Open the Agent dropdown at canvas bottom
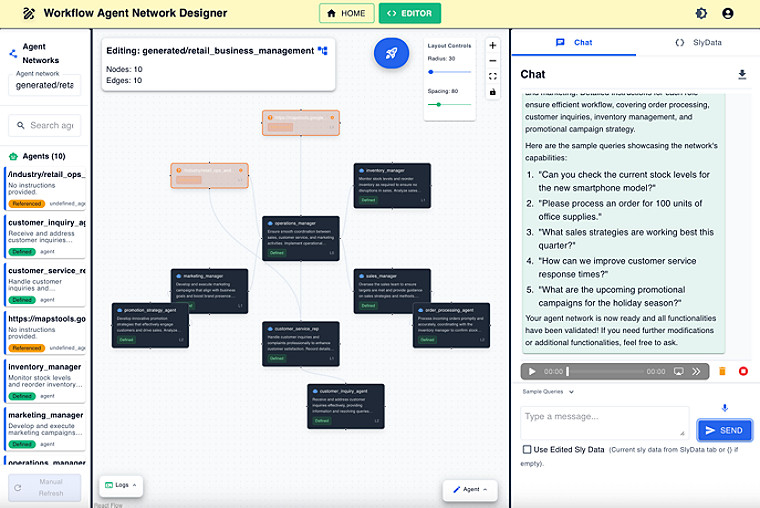This screenshot has height=508, width=760. 469,490
